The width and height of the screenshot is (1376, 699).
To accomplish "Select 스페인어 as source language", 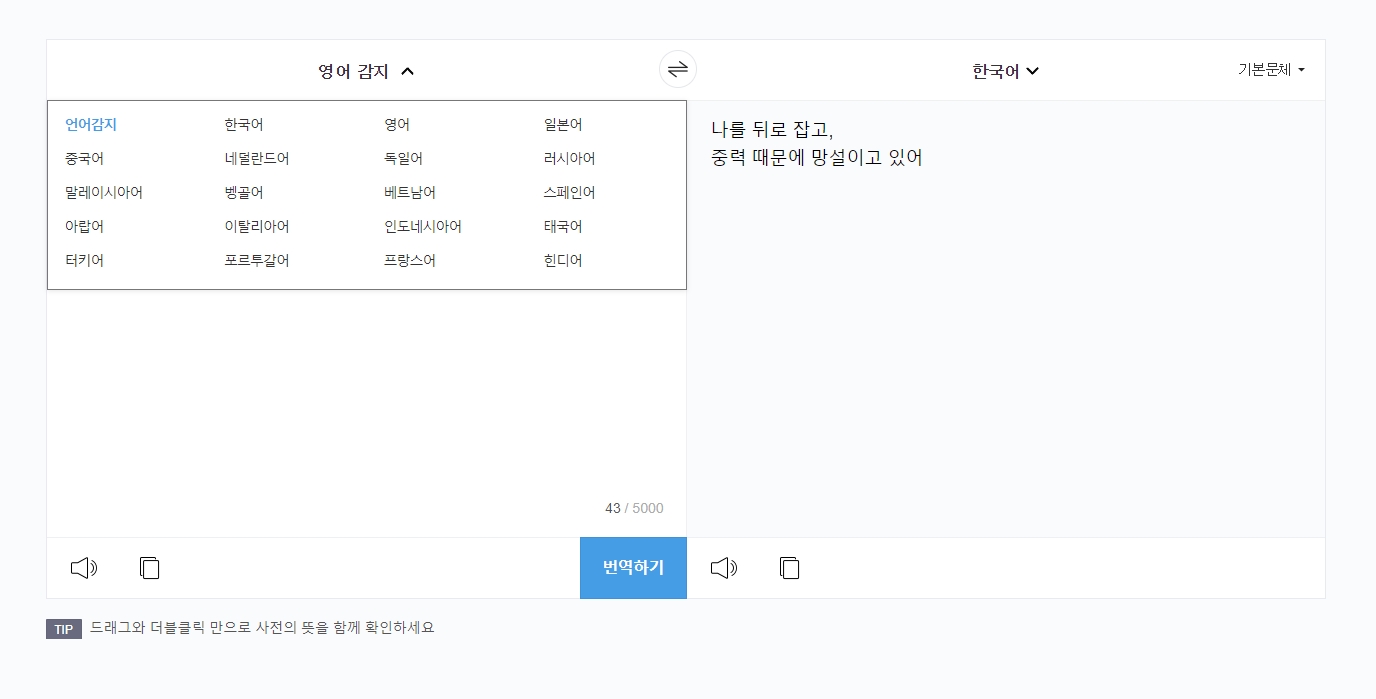I will (x=569, y=192).
